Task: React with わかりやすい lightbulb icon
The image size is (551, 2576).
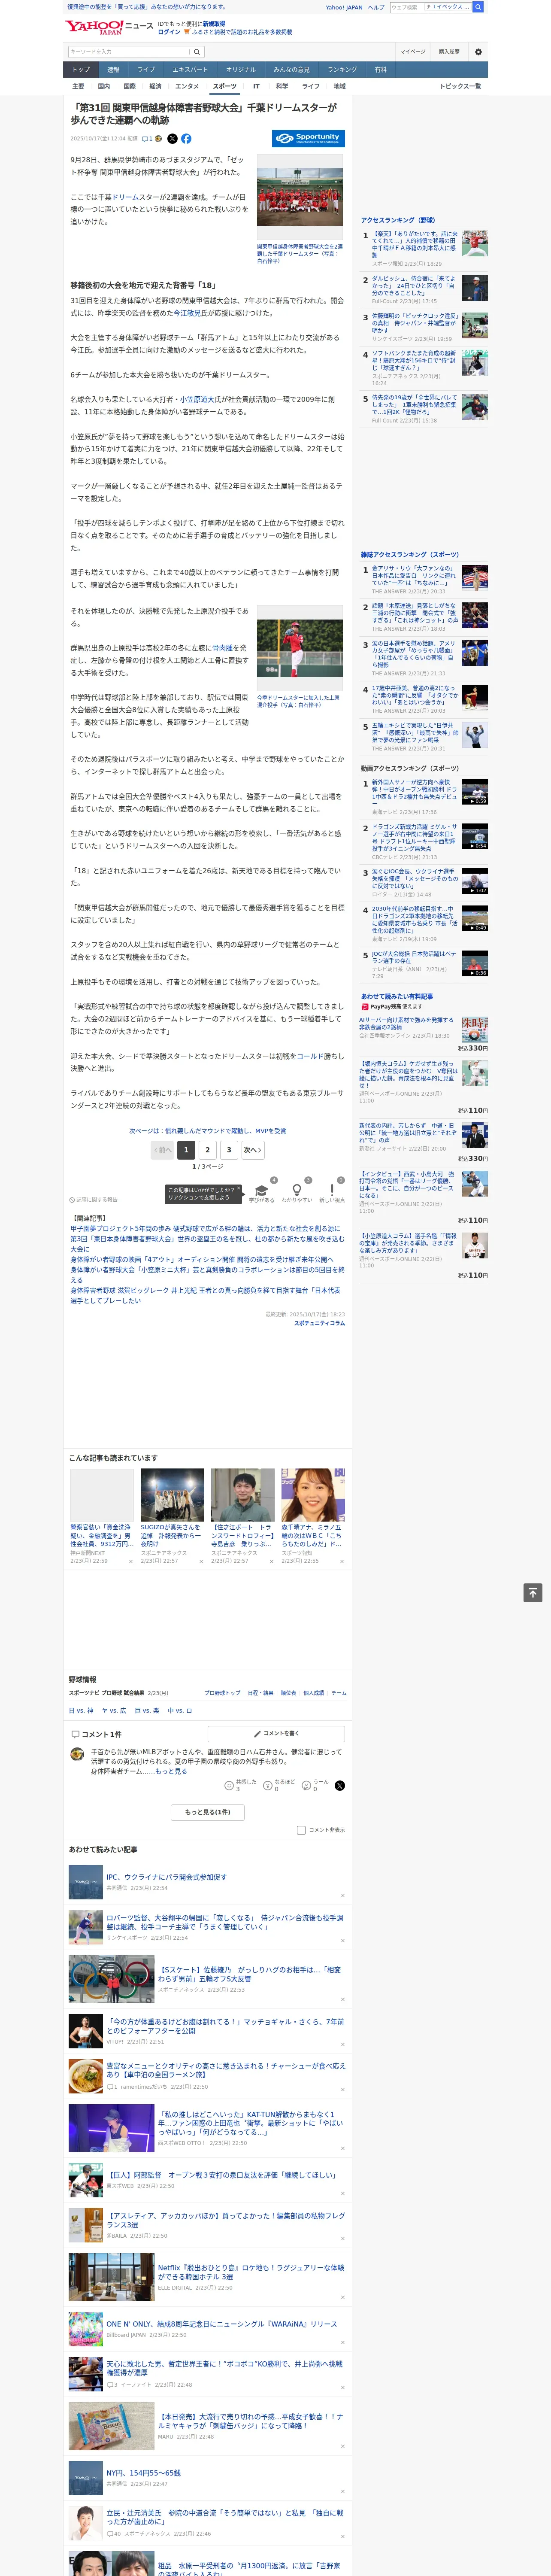Action: 297,1191
